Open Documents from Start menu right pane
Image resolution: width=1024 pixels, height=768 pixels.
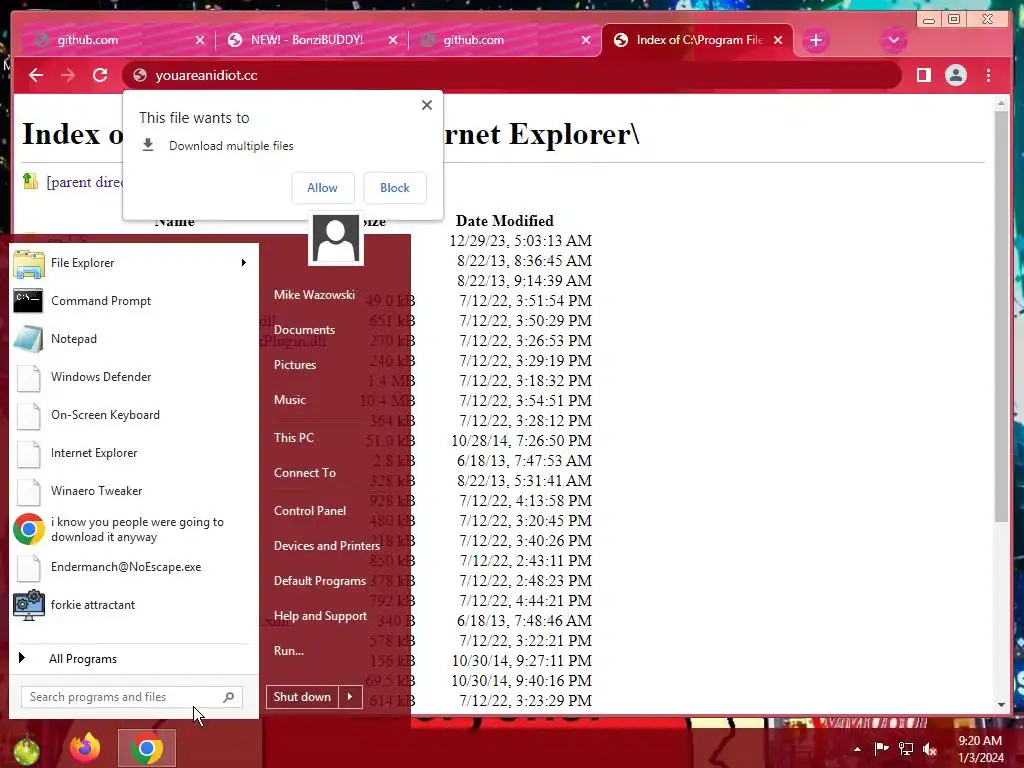tap(304, 330)
